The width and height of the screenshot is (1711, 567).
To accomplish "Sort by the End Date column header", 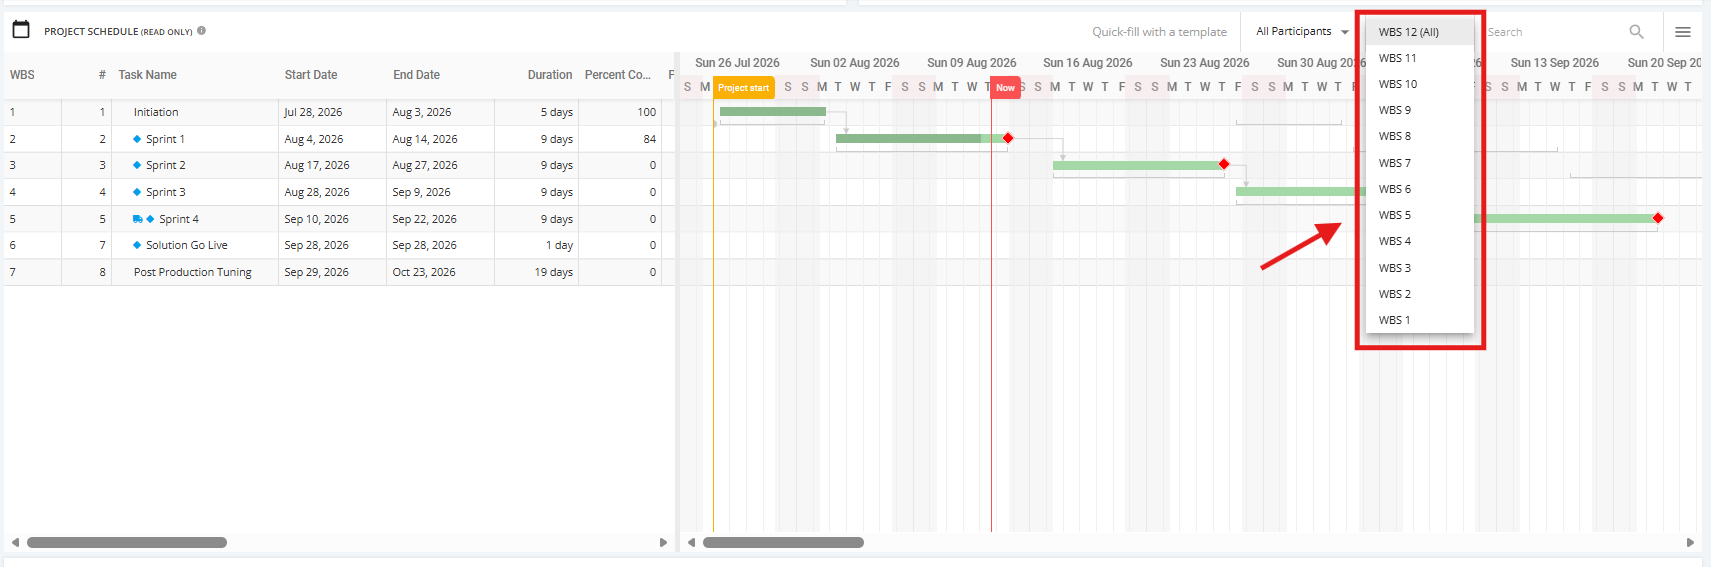I will (417, 75).
